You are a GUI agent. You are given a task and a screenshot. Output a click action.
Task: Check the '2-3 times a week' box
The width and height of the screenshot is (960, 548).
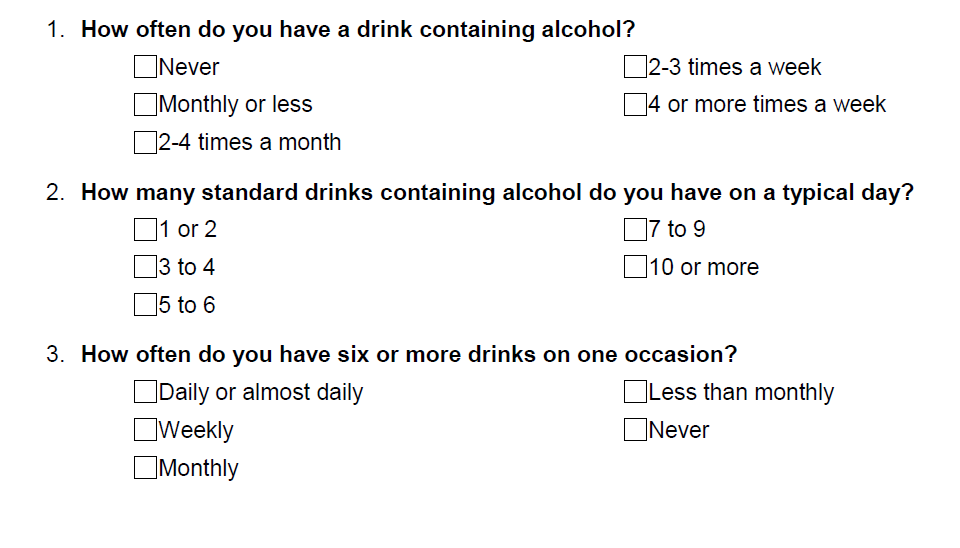pos(636,67)
